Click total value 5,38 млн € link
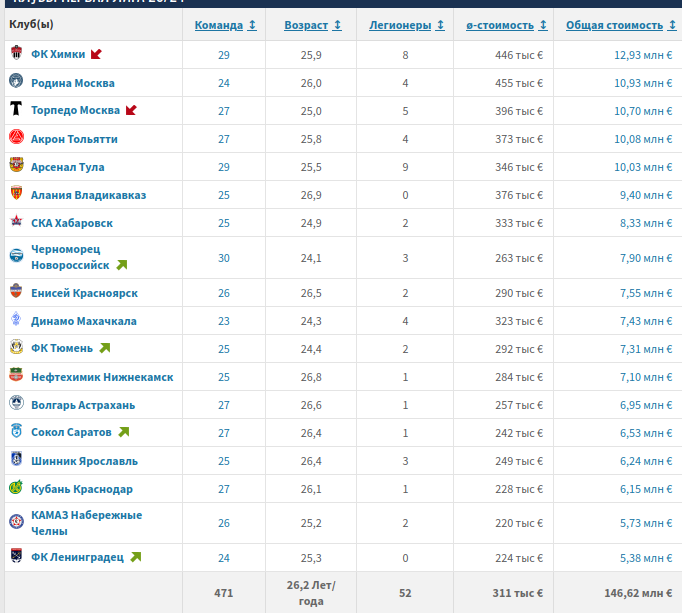 [x=646, y=558]
